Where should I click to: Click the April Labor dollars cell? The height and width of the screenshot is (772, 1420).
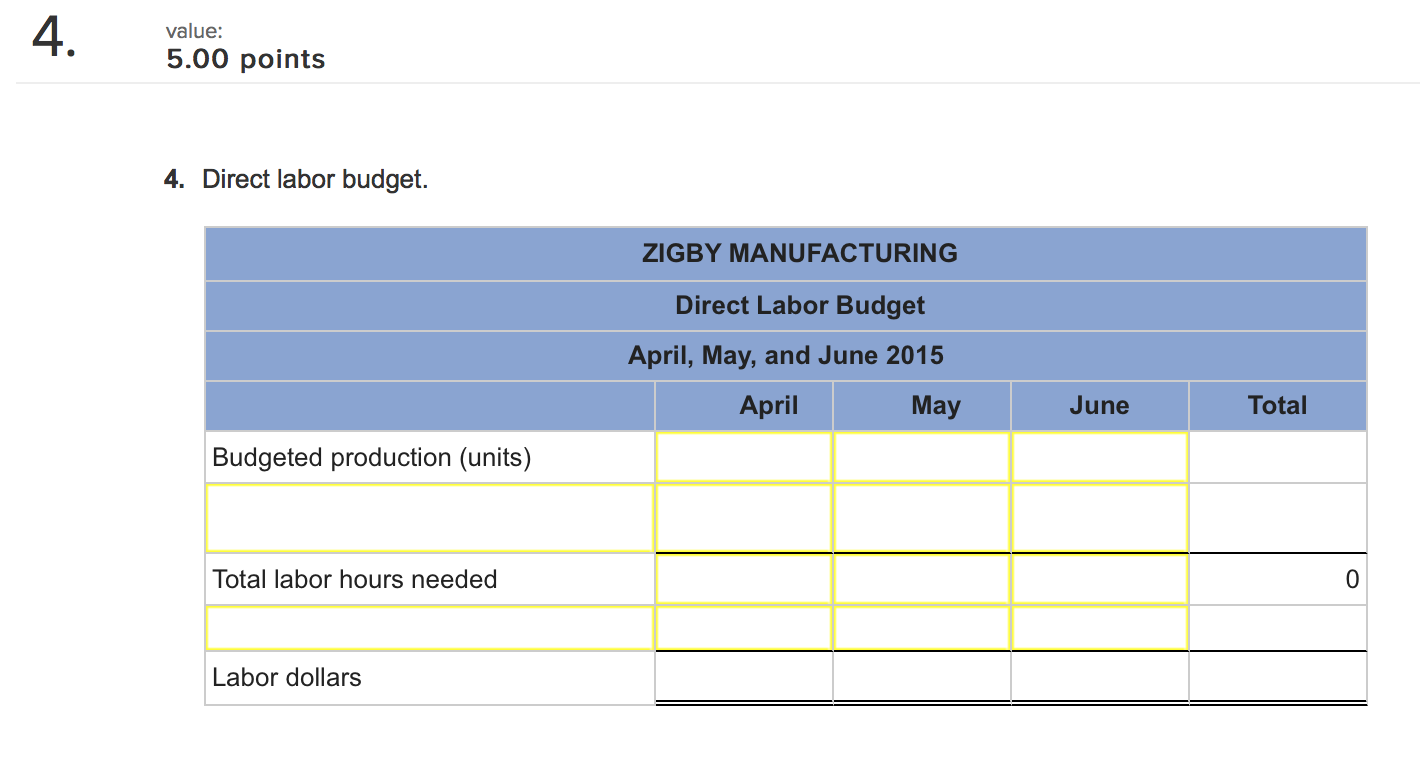pyautogui.click(x=744, y=677)
